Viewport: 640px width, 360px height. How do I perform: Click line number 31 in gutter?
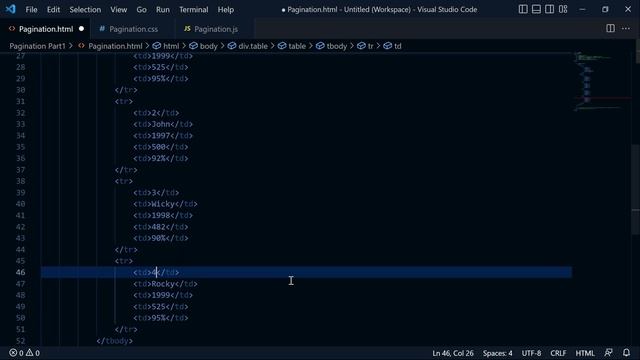click(x=20, y=101)
